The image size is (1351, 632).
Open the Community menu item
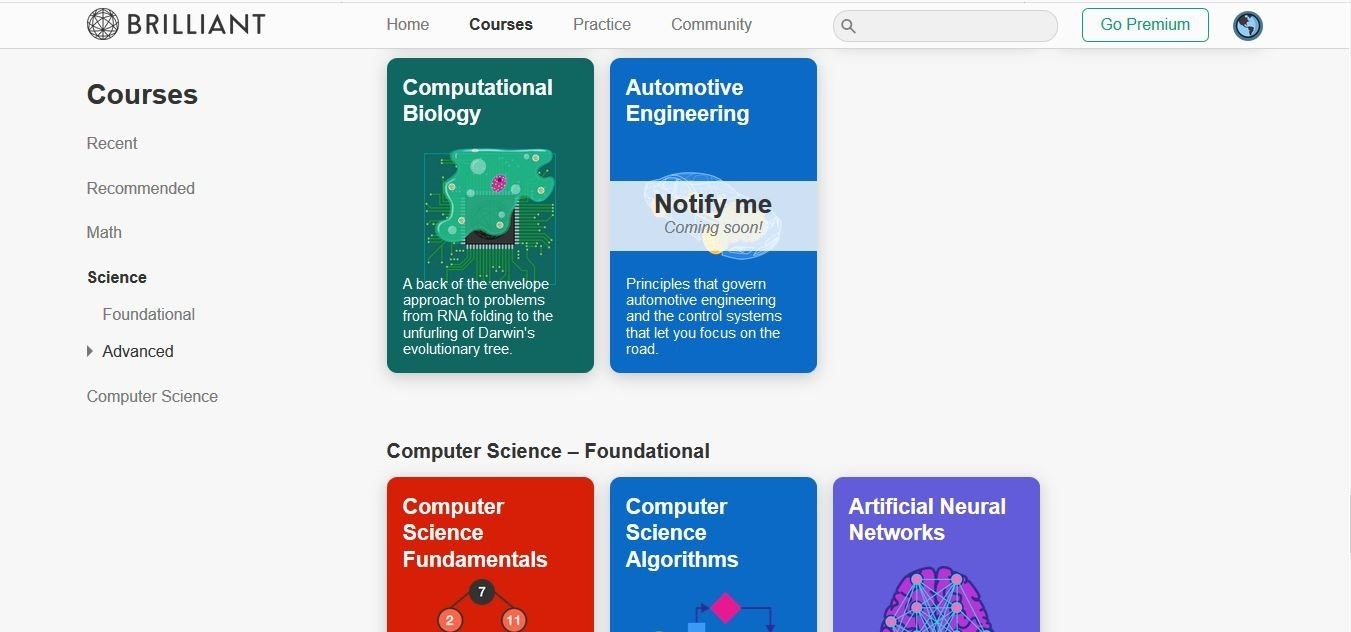pyautogui.click(x=711, y=24)
